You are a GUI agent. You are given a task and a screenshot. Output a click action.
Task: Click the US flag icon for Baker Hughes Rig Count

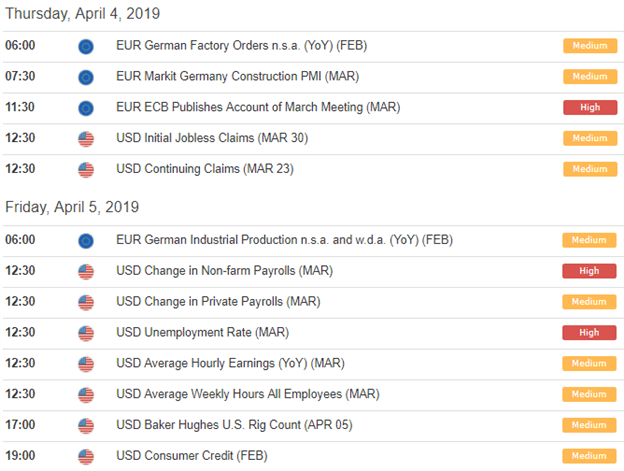pyautogui.click(x=86, y=426)
